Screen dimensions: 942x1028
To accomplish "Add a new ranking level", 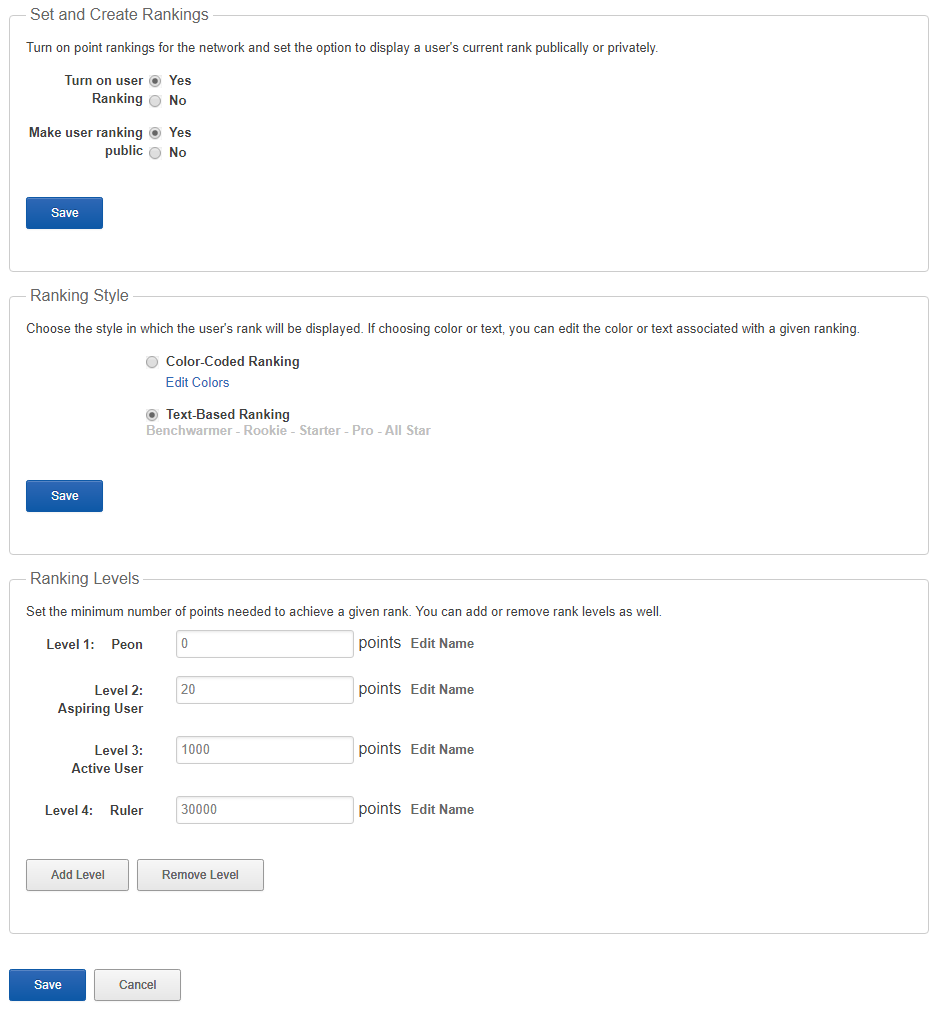I will (x=77, y=874).
